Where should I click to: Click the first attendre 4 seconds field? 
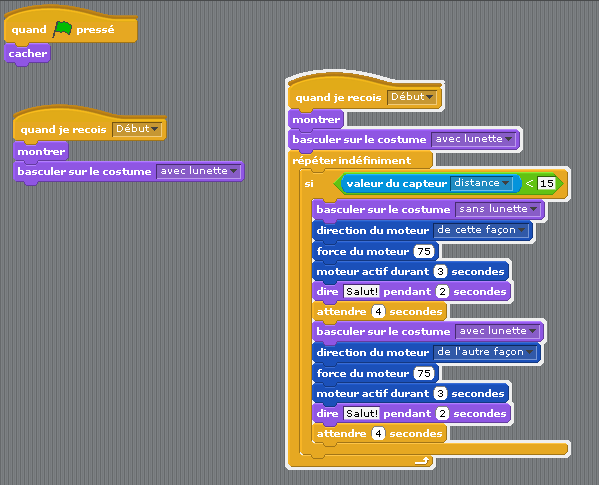pyautogui.click(x=378, y=312)
